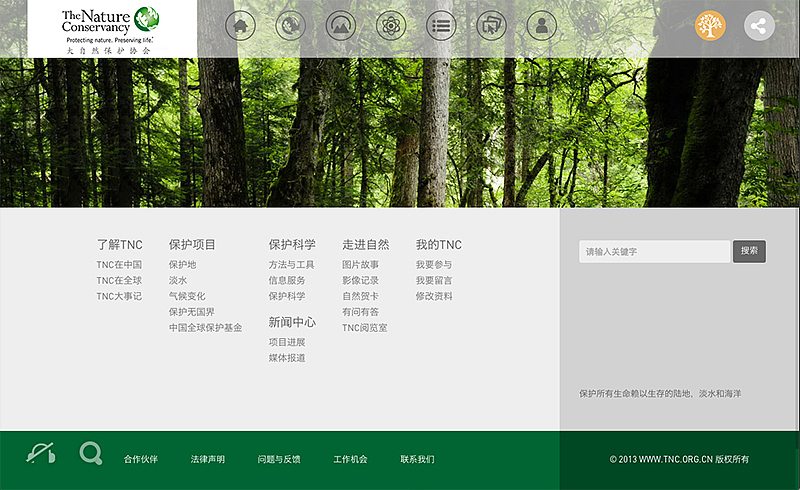Click The Nature Conservancy logo

pos(111,30)
